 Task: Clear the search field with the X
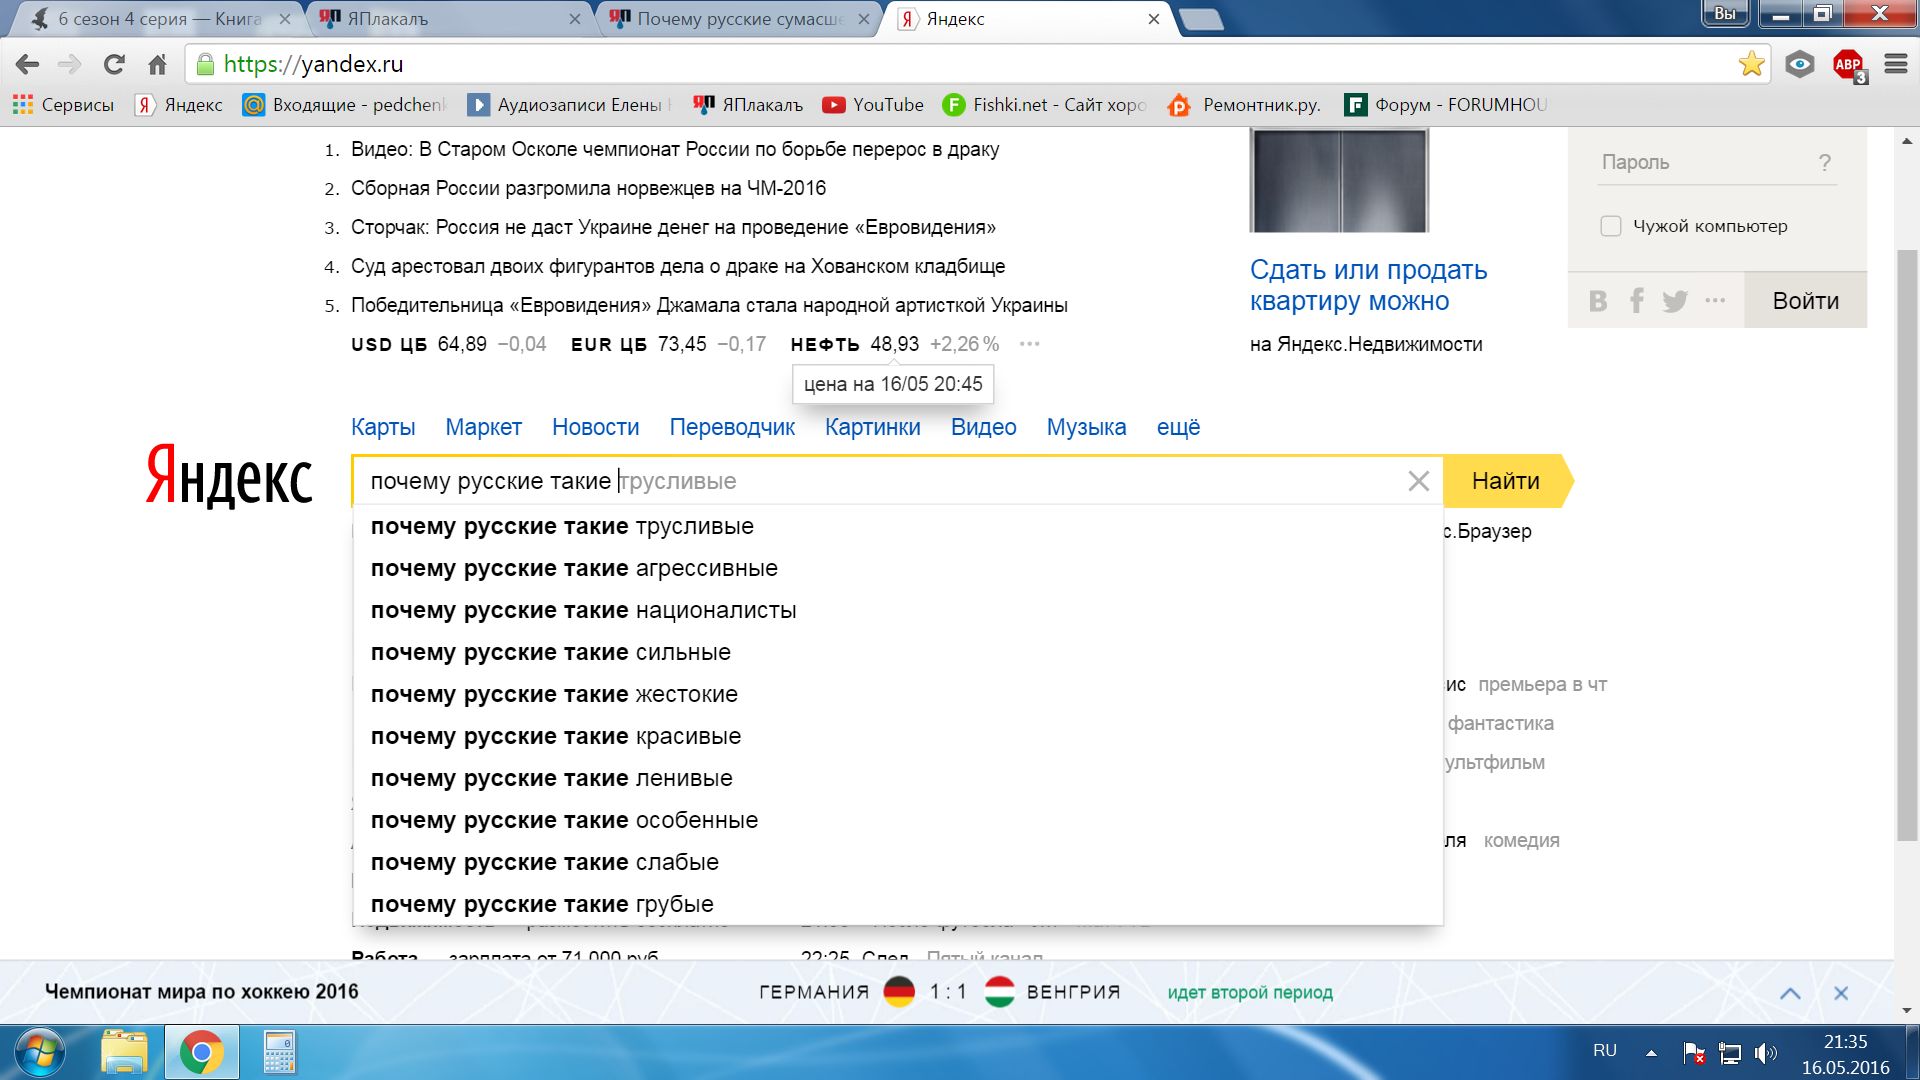point(1418,481)
